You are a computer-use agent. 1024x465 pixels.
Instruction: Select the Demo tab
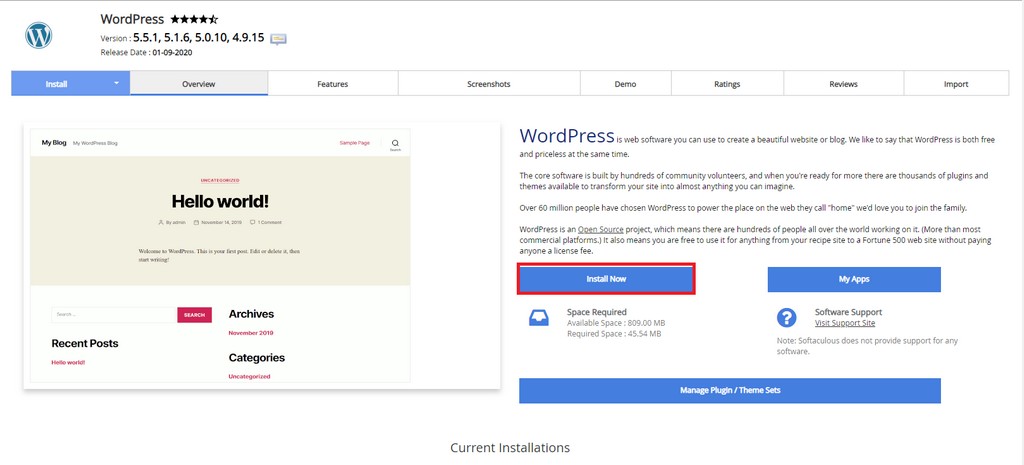(625, 84)
